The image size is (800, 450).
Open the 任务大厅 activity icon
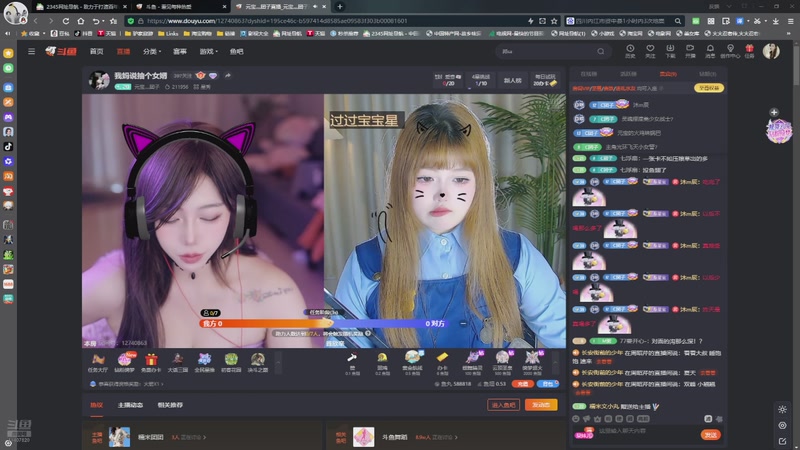coord(97,363)
